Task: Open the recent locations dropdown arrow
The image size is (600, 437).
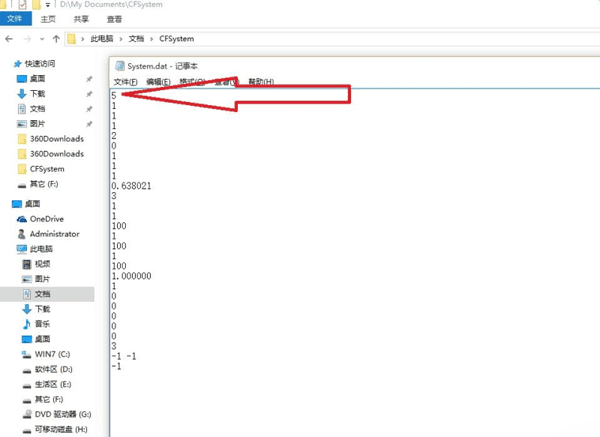Action: [42, 39]
